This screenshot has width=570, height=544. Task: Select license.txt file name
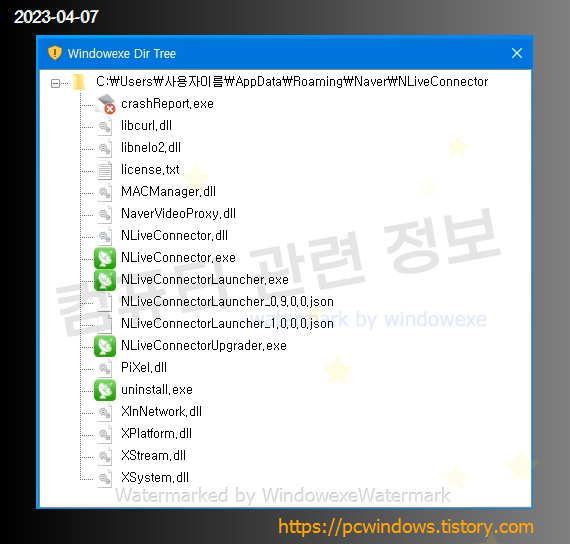tap(150, 169)
